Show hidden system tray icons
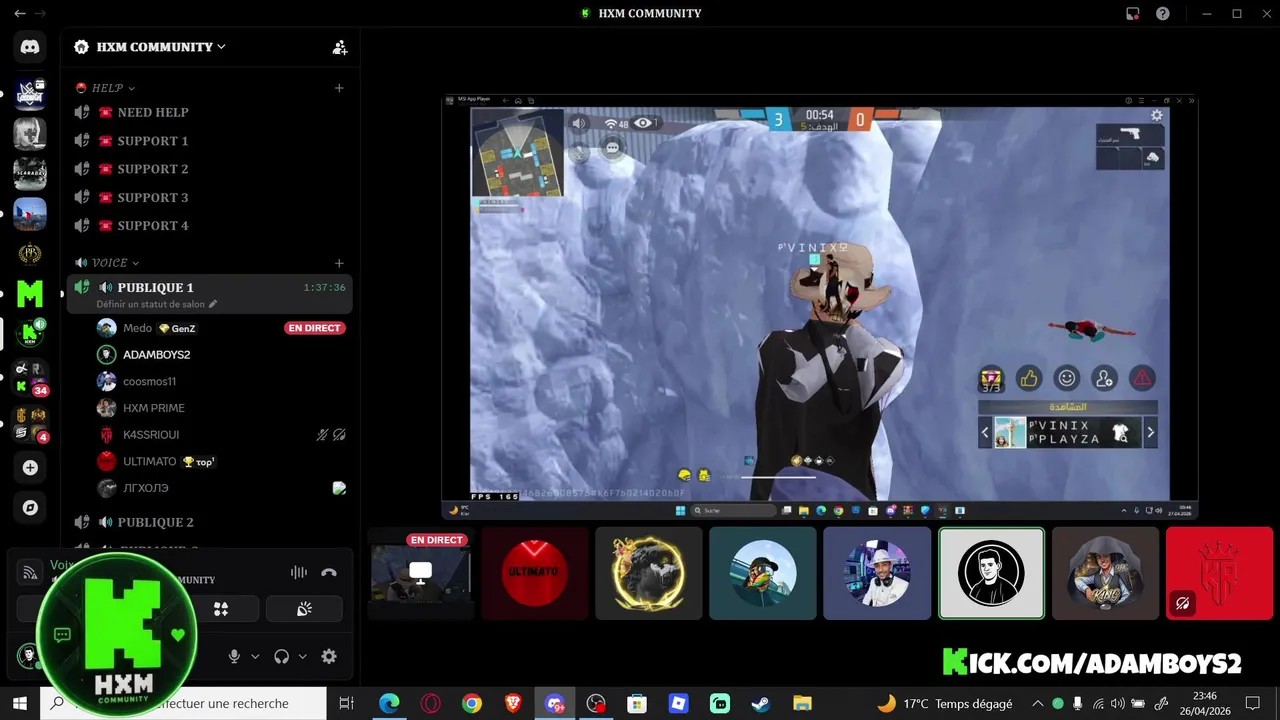This screenshot has width=1280, height=720. pyautogui.click(x=1037, y=704)
